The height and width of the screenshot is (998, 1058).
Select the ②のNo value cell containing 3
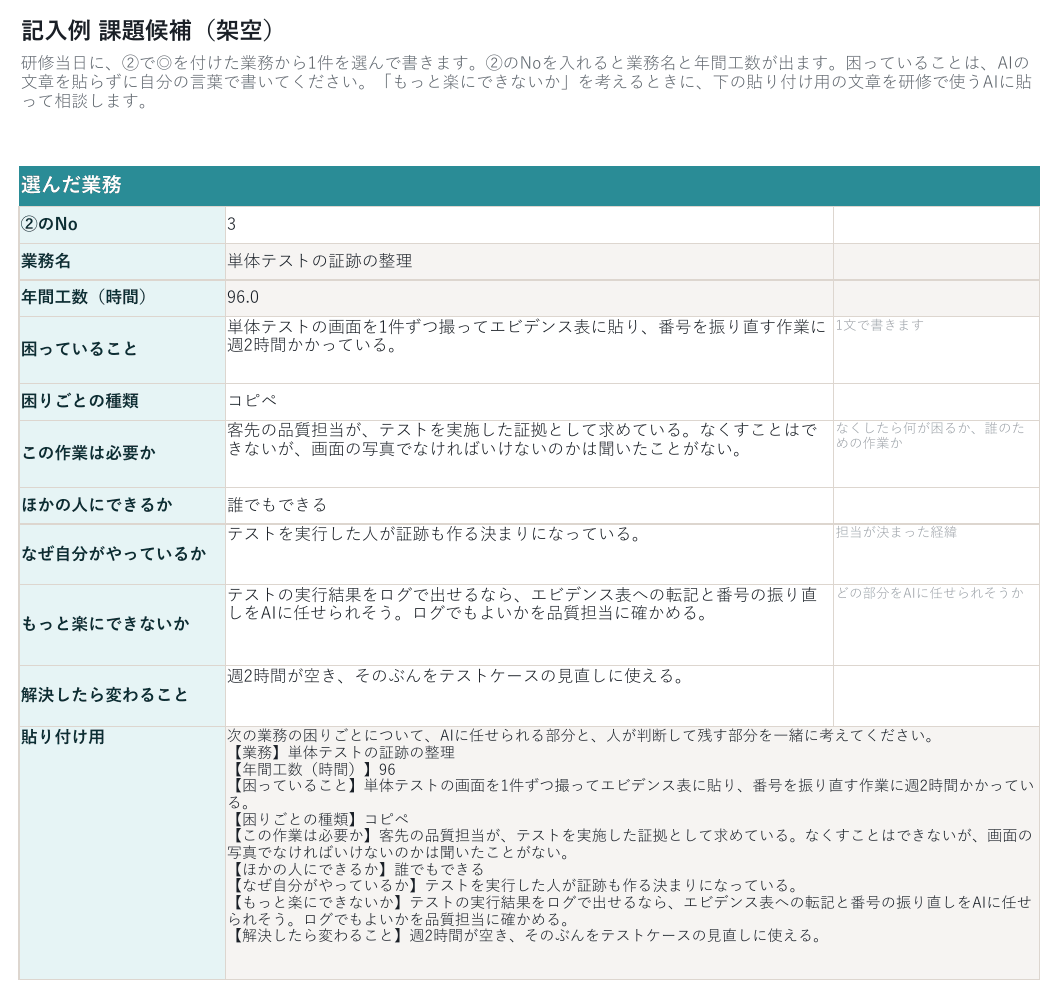[529, 224]
